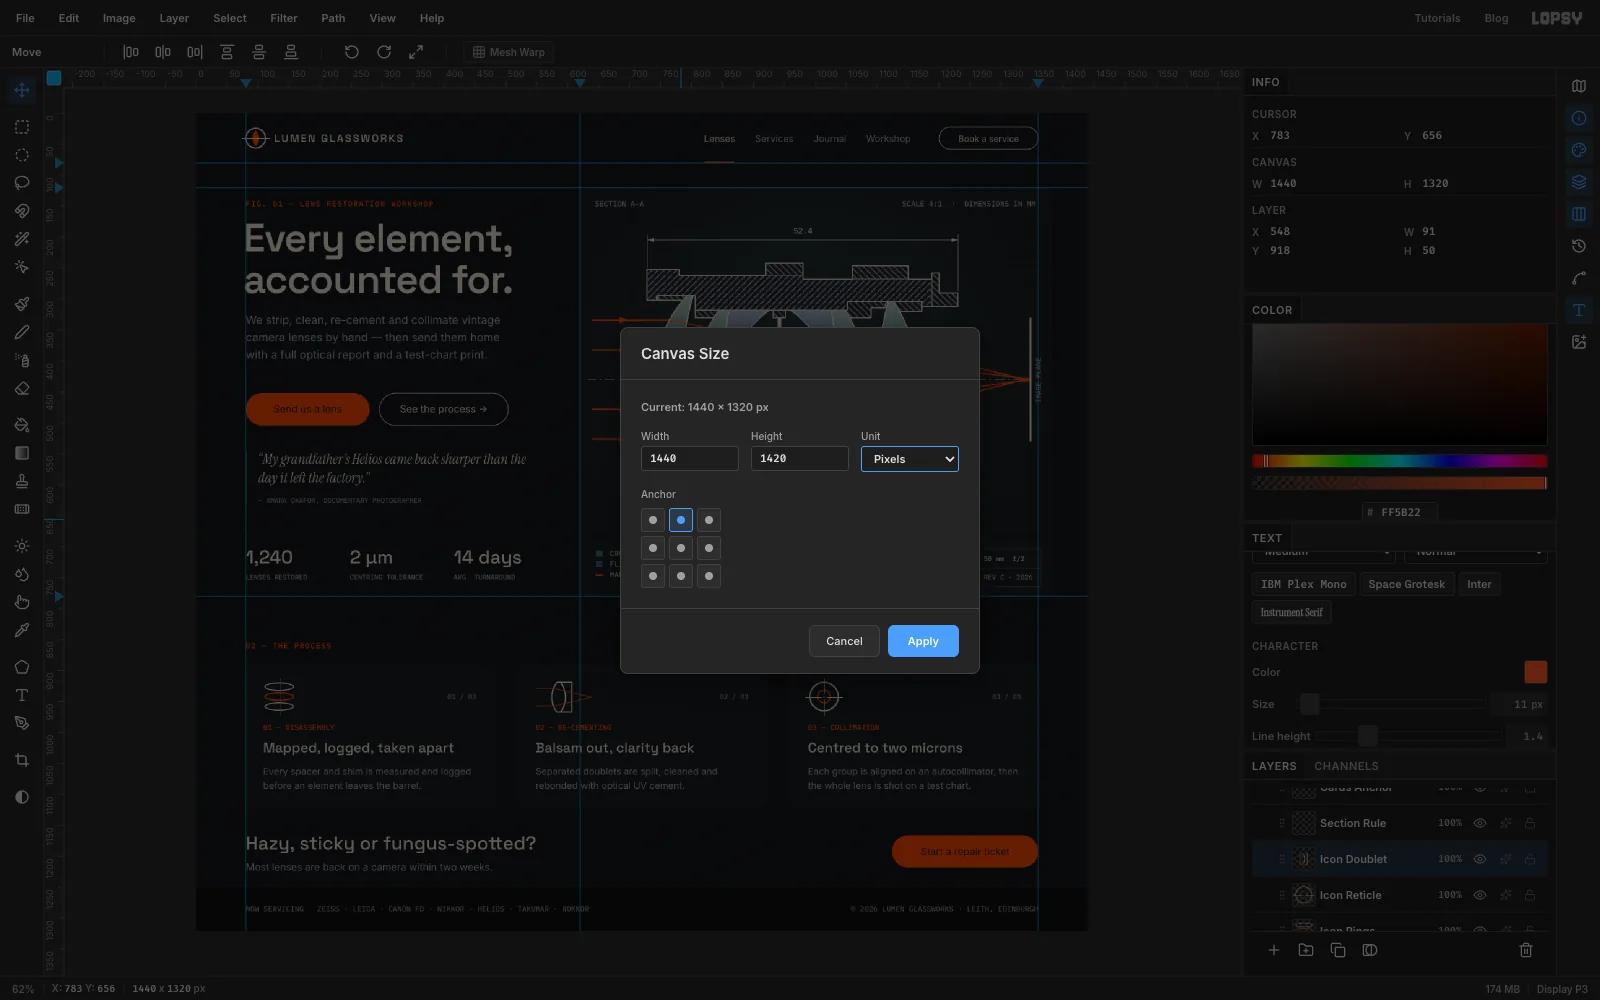Select the paint bucket tool
Image resolution: width=1600 pixels, height=1000 pixels.
(22, 425)
